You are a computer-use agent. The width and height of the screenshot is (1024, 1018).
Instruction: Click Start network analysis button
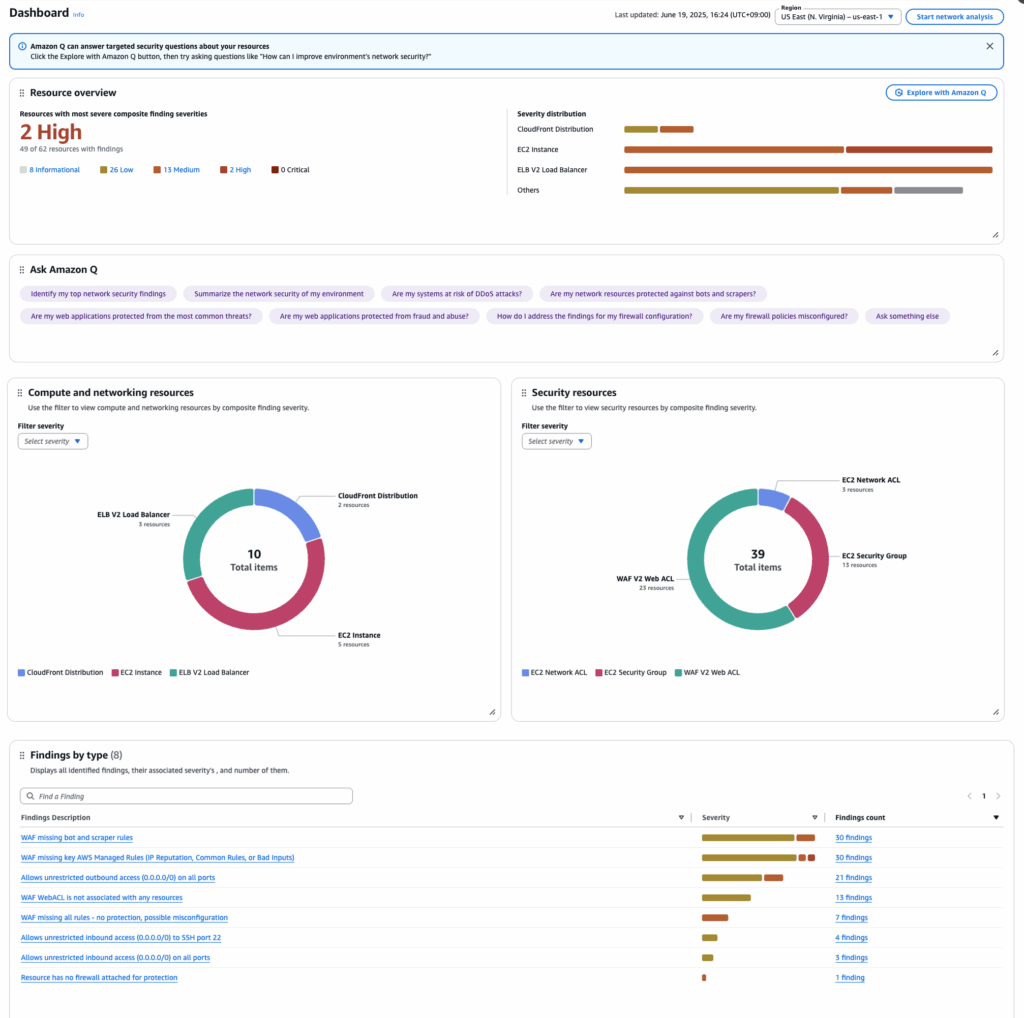pyautogui.click(x=954, y=17)
